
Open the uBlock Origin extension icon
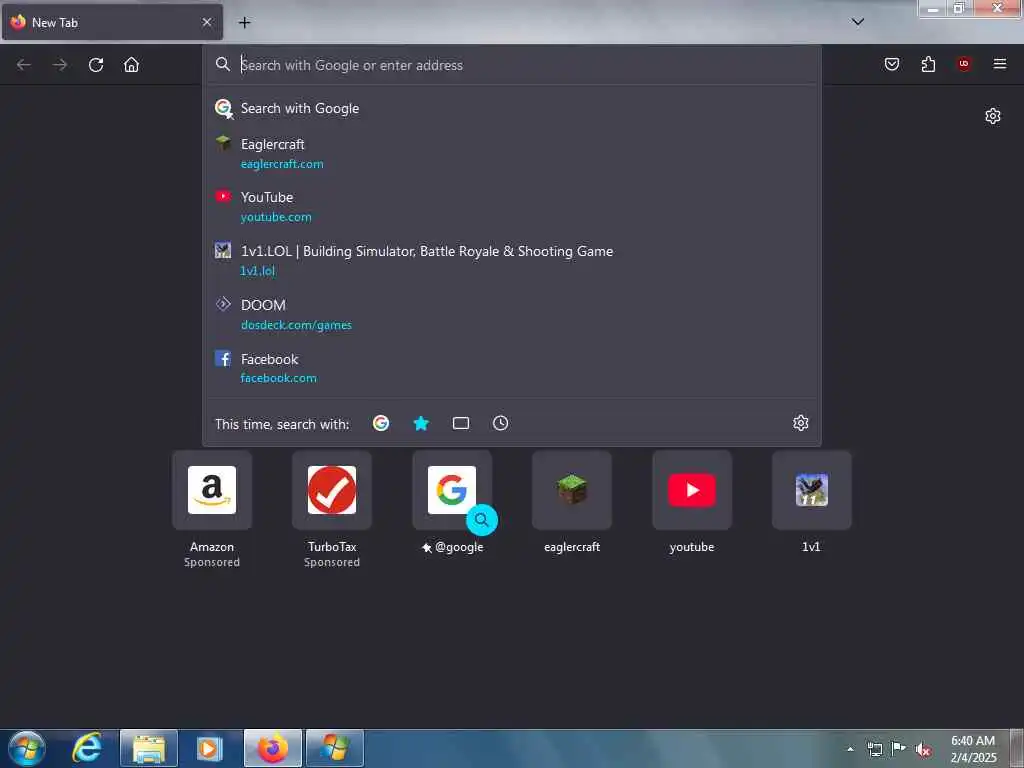click(x=964, y=63)
